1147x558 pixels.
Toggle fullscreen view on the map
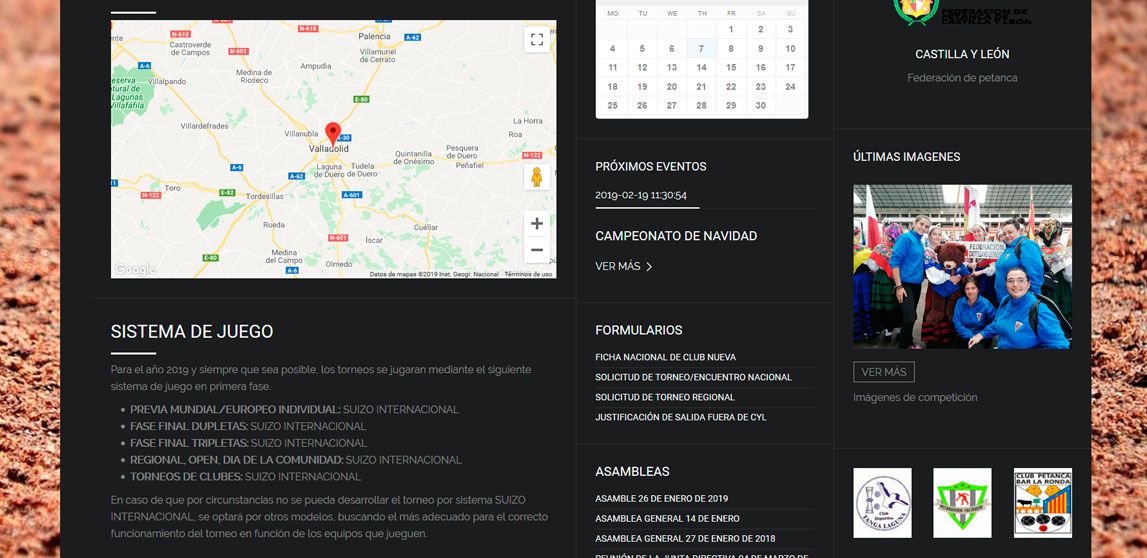tap(537, 39)
